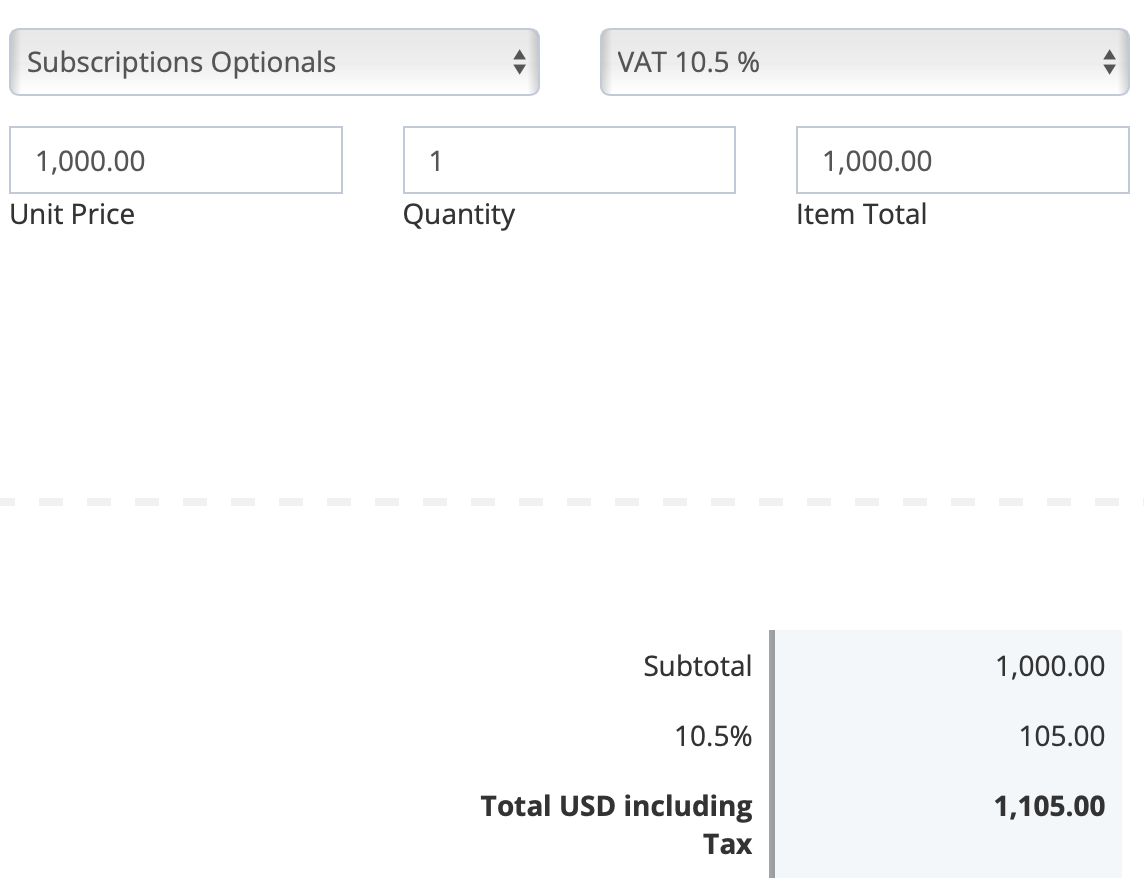Screen dimensions: 1144x880
Task: Click the bold 1,105.00 grand total
Action: tap(1050, 806)
